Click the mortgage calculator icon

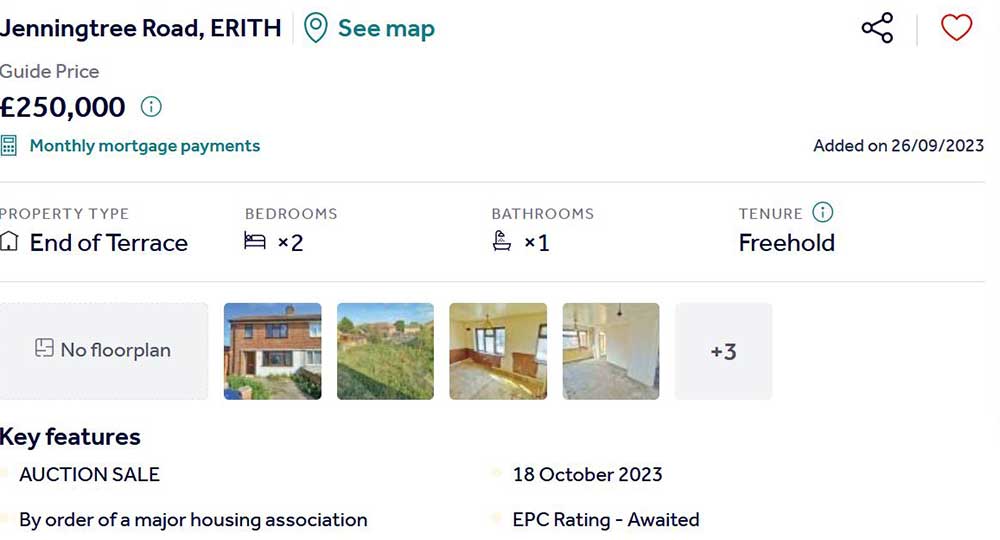9,146
